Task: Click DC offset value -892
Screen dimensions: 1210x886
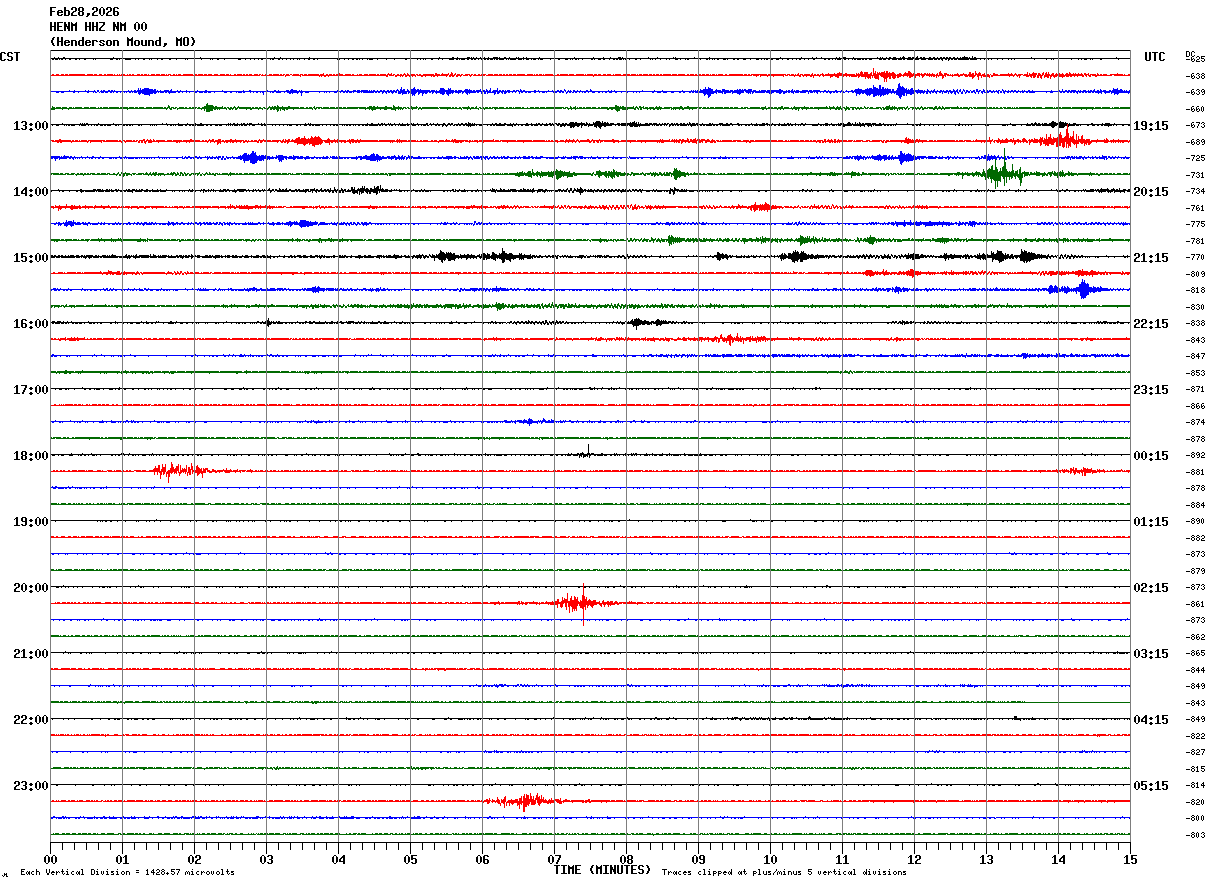Action: pyautogui.click(x=1194, y=456)
